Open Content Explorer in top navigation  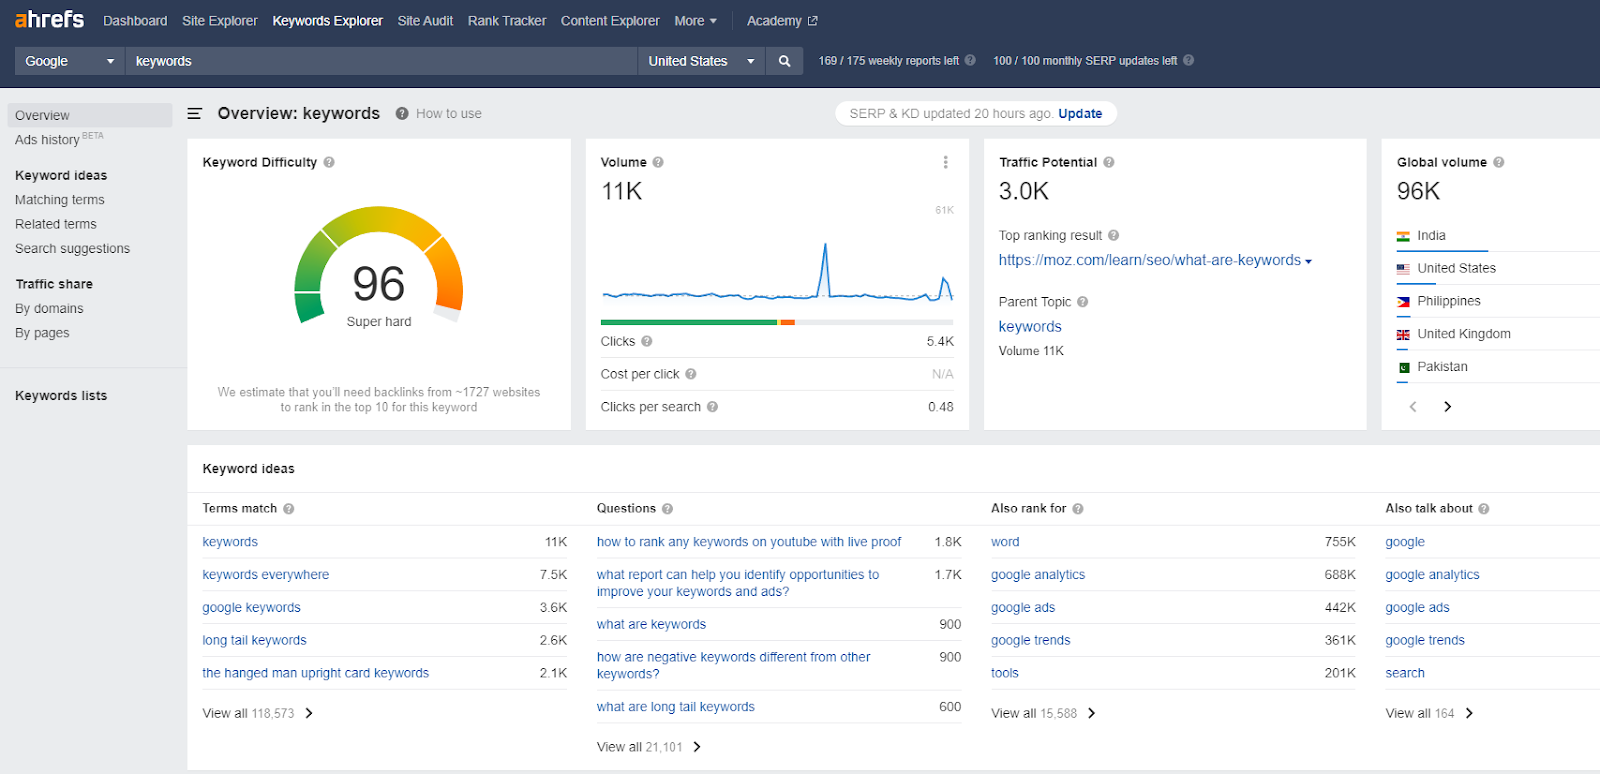point(610,21)
